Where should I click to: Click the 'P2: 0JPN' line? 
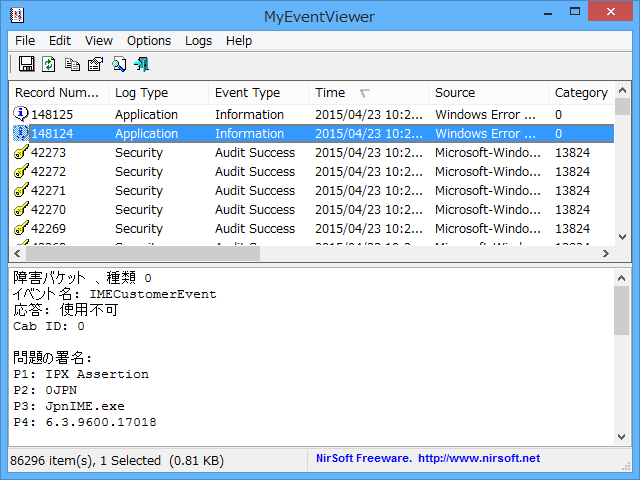click(45, 390)
